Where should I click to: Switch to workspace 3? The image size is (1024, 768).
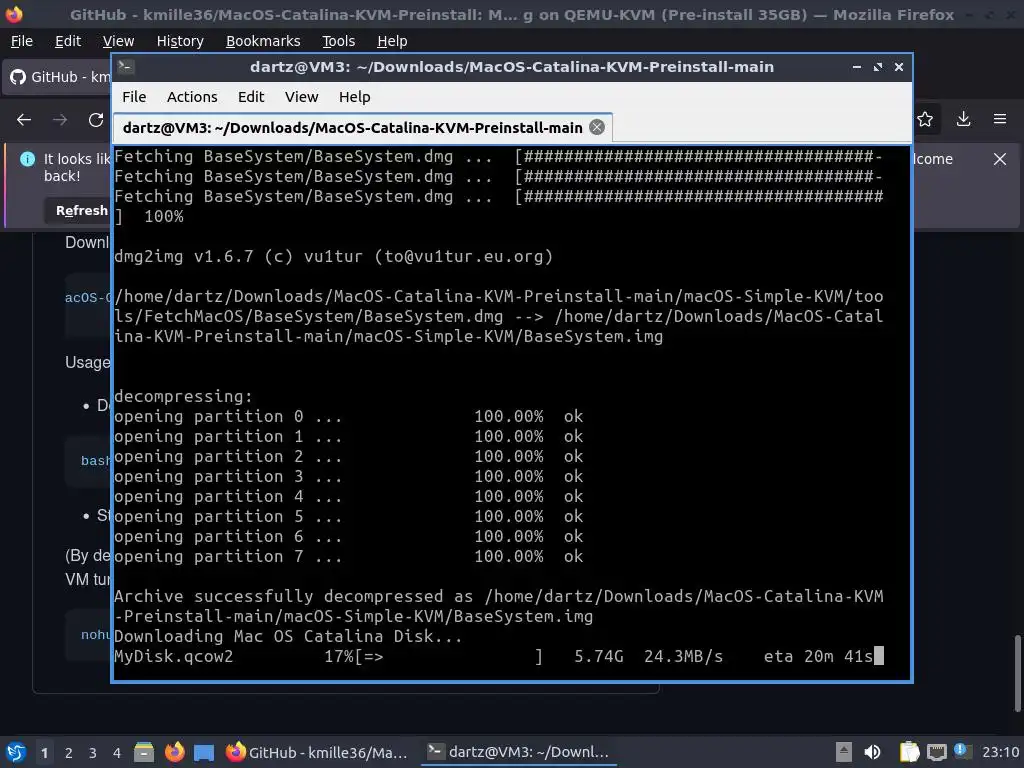pos(93,753)
